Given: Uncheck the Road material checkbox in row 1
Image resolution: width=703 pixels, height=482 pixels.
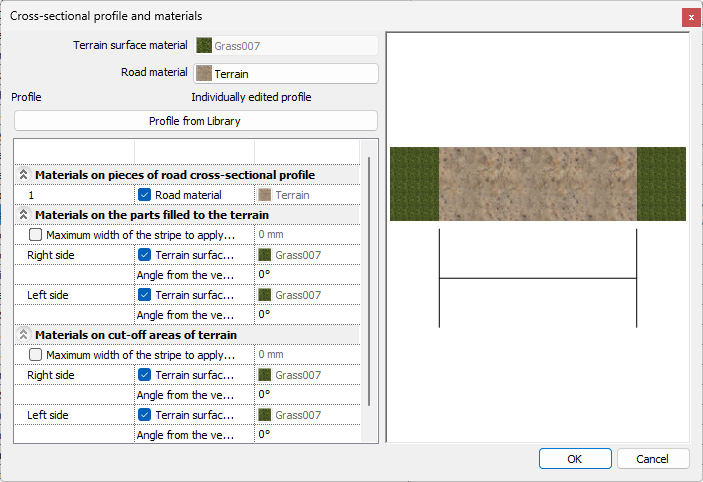Looking at the screenshot, I should tap(145, 195).
